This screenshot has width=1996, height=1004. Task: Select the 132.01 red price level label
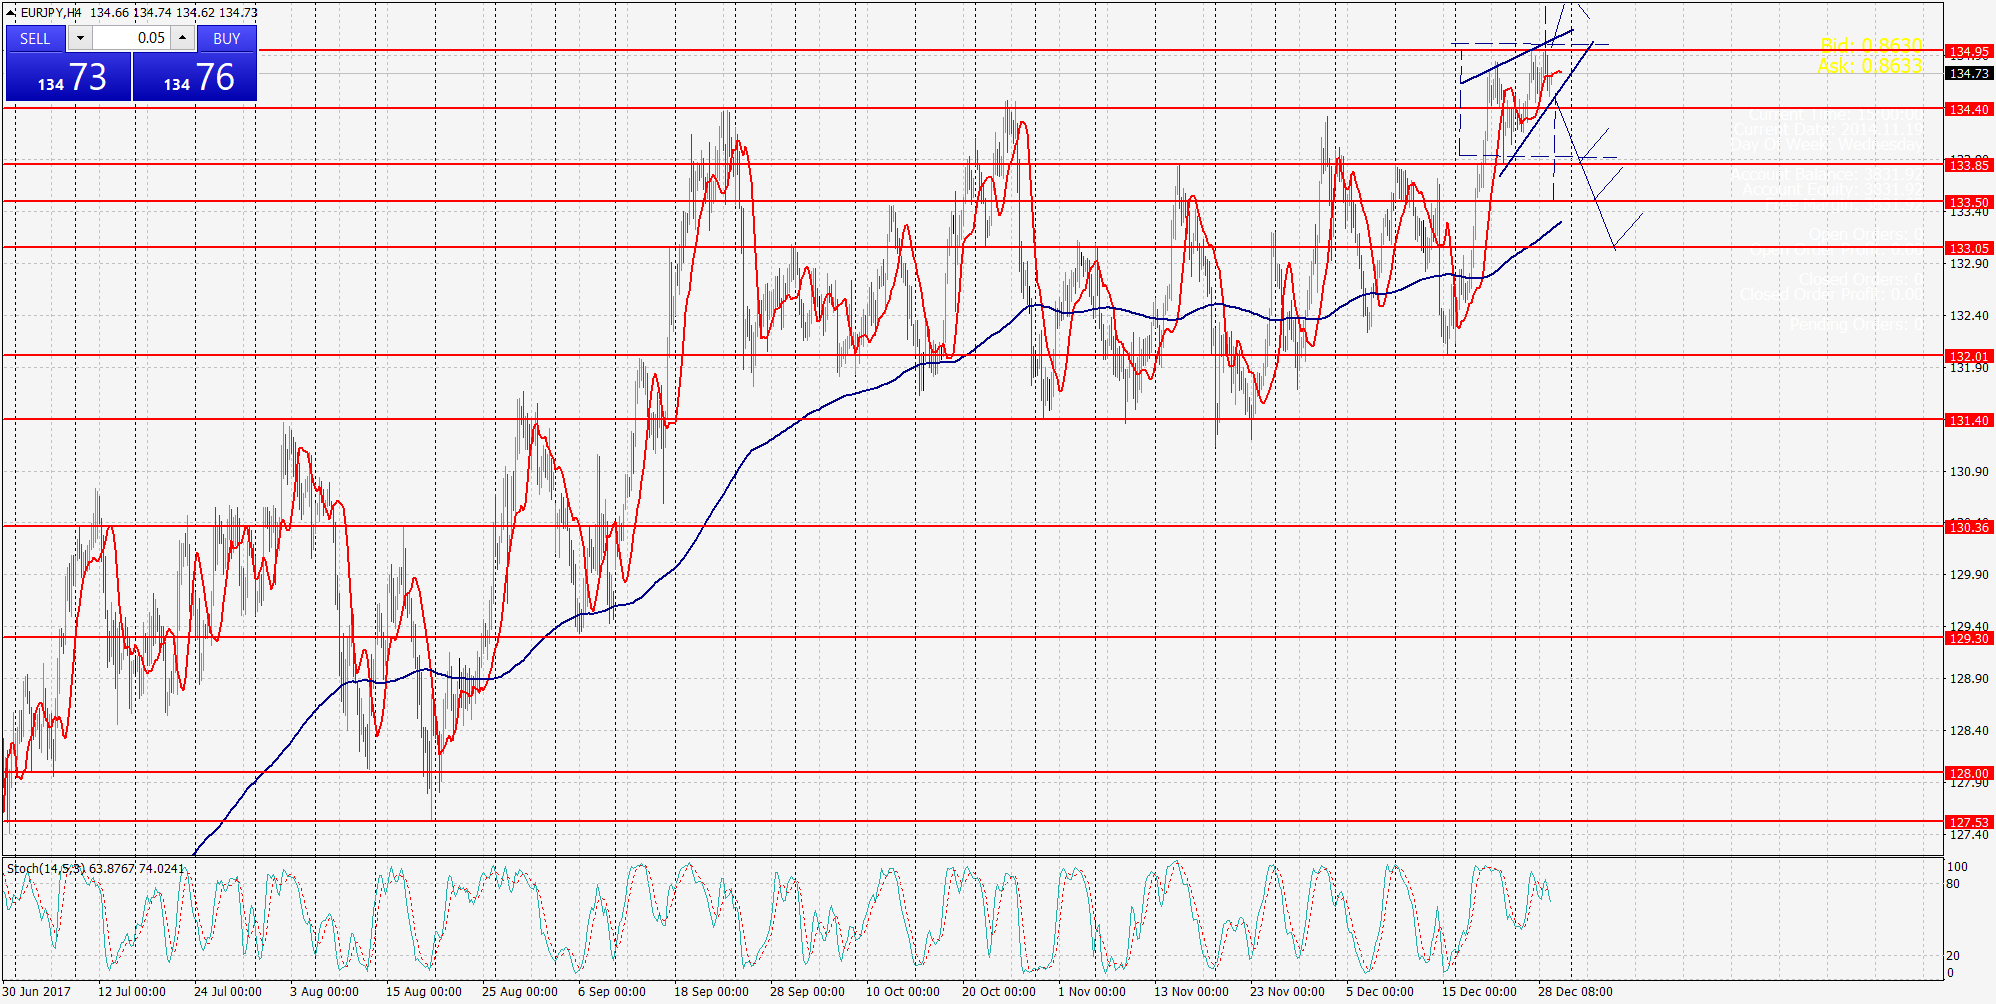coord(1969,356)
